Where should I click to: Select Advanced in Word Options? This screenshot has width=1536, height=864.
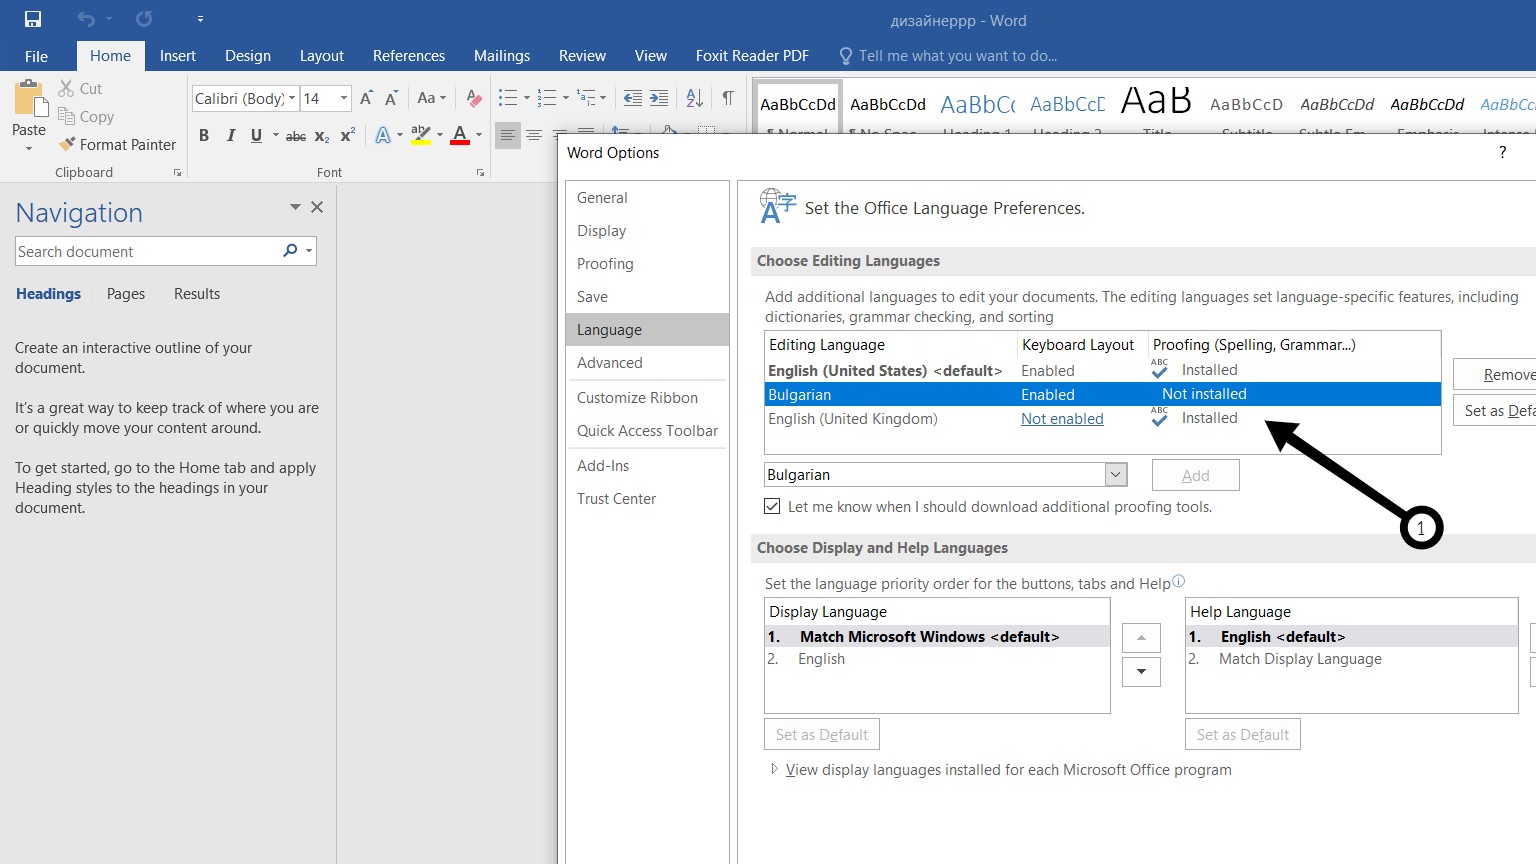pos(647,363)
